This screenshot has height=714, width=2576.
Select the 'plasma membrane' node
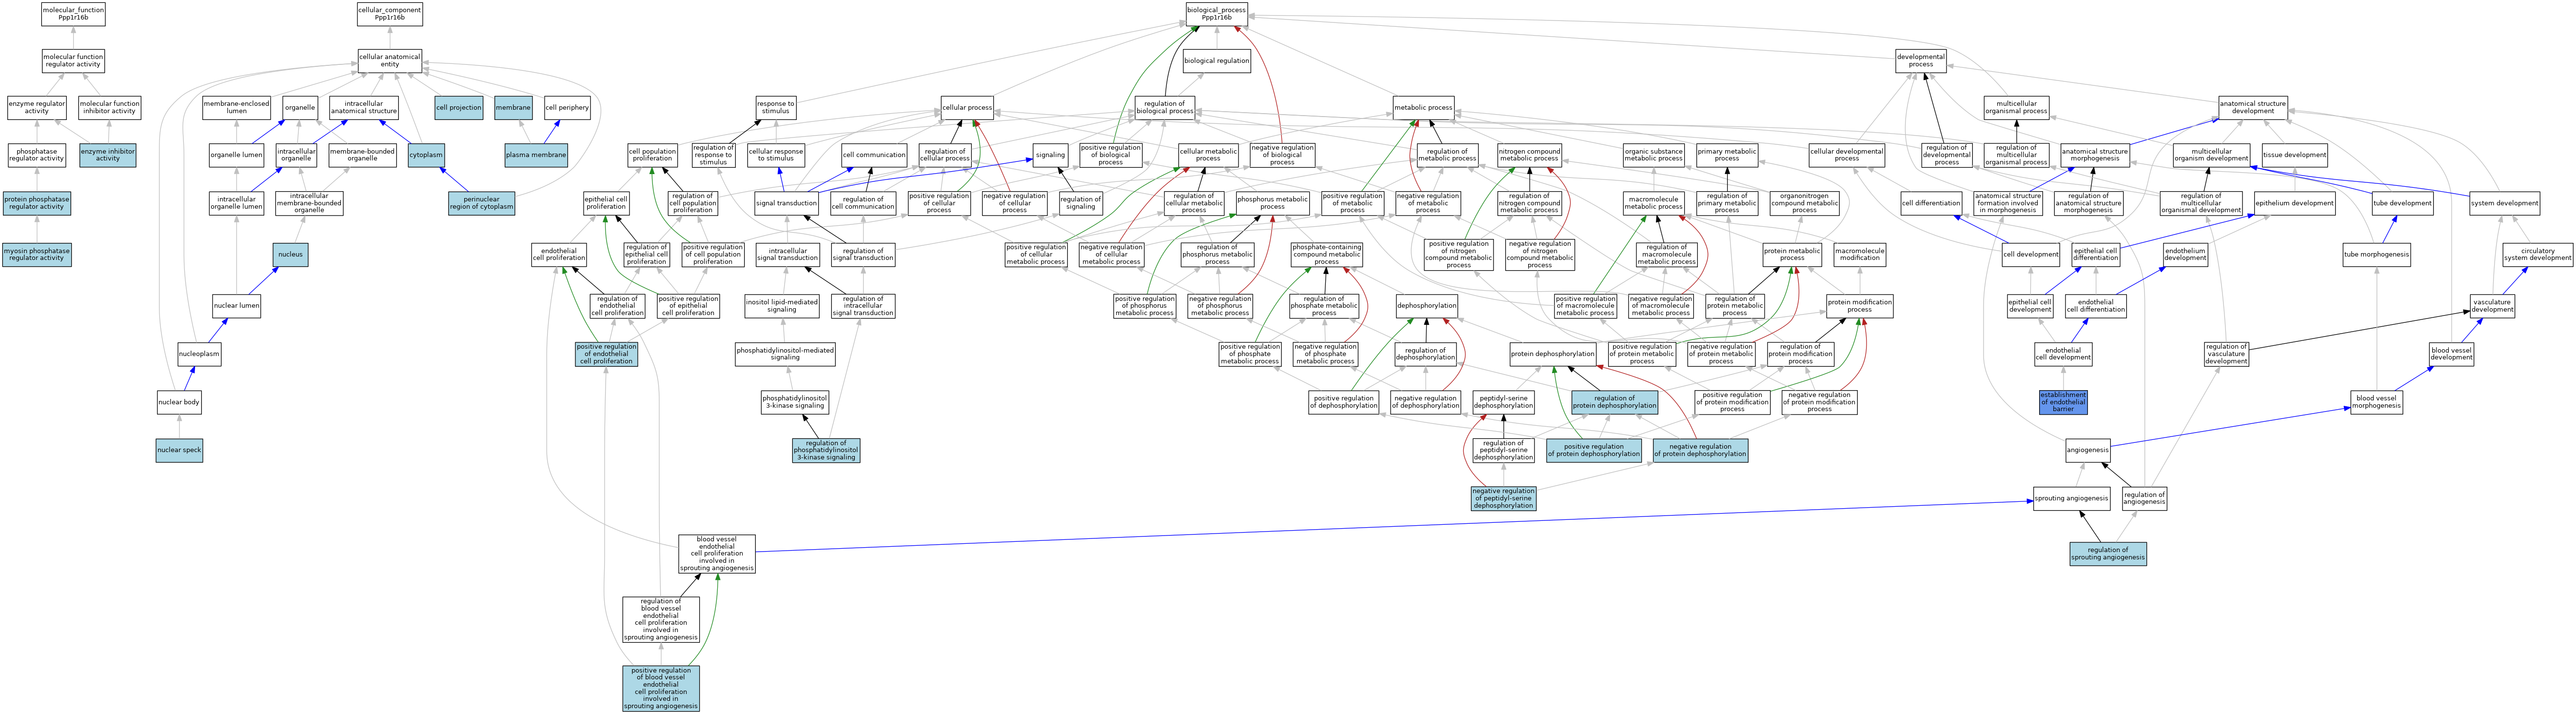(x=536, y=155)
